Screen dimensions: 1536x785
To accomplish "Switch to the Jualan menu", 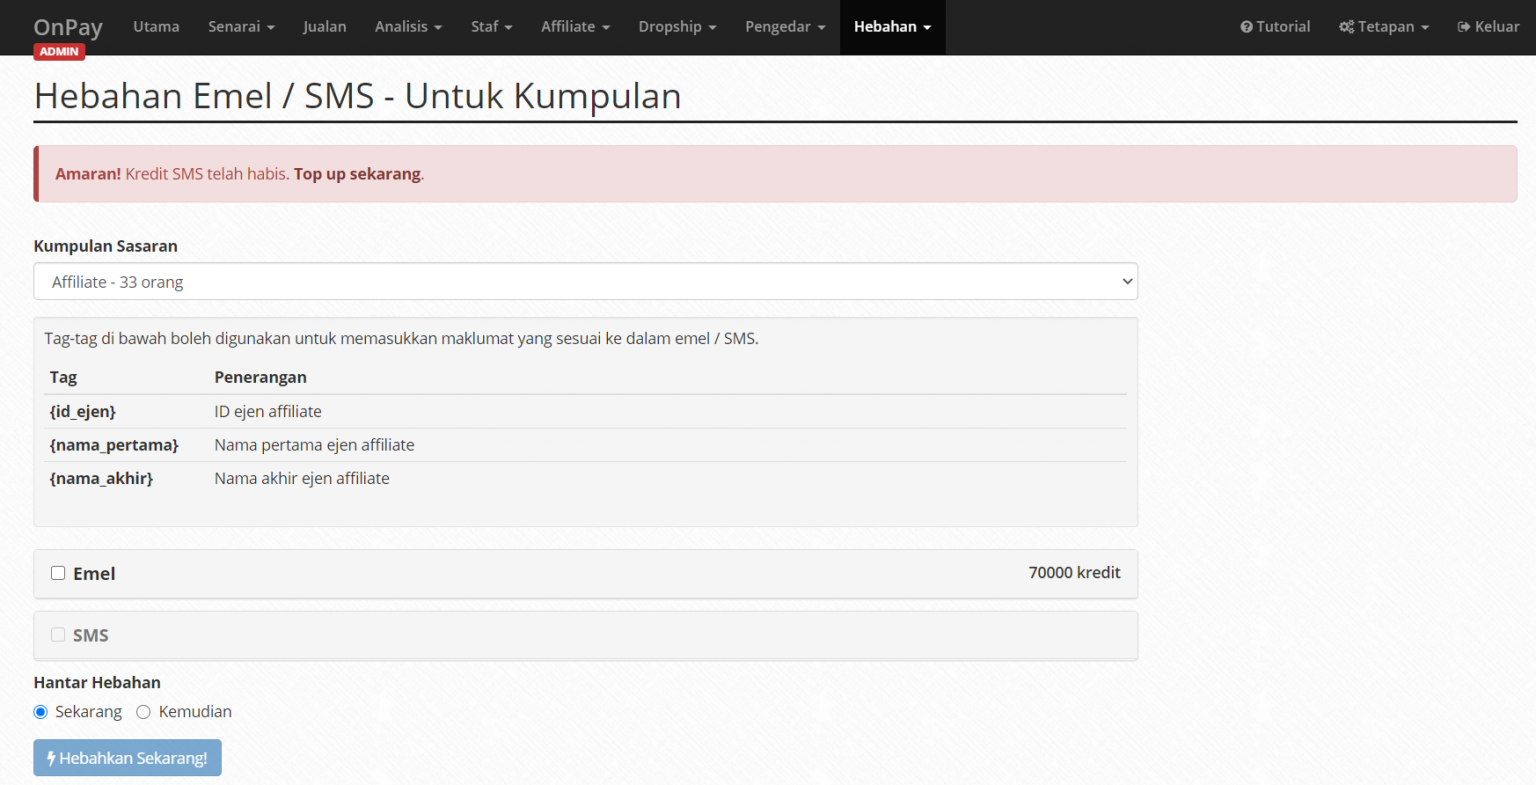I will point(324,27).
